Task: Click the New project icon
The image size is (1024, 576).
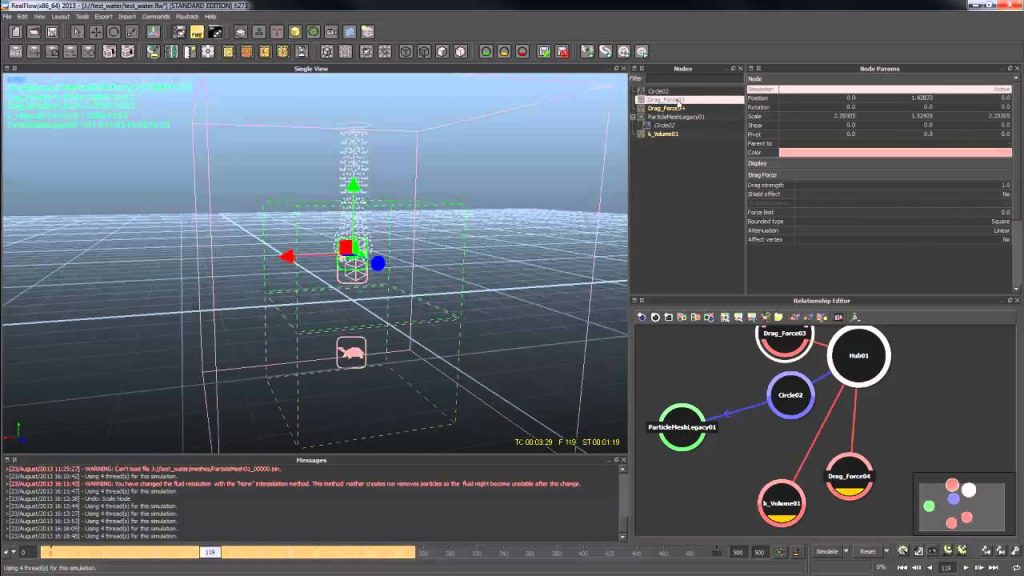Action: point(16,32)
